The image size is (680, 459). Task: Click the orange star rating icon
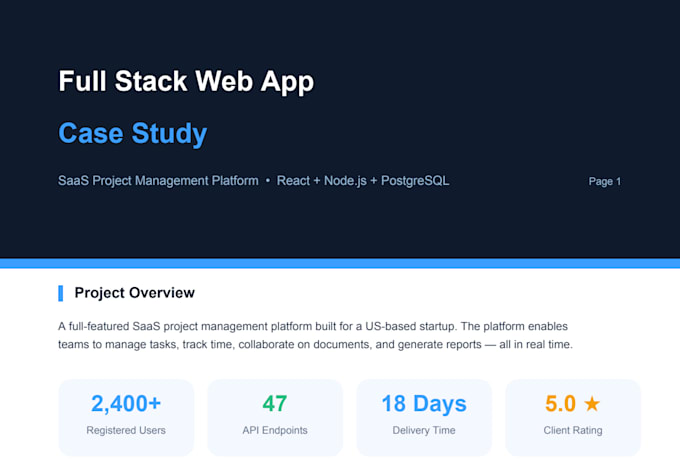click(x=592, y=403)
